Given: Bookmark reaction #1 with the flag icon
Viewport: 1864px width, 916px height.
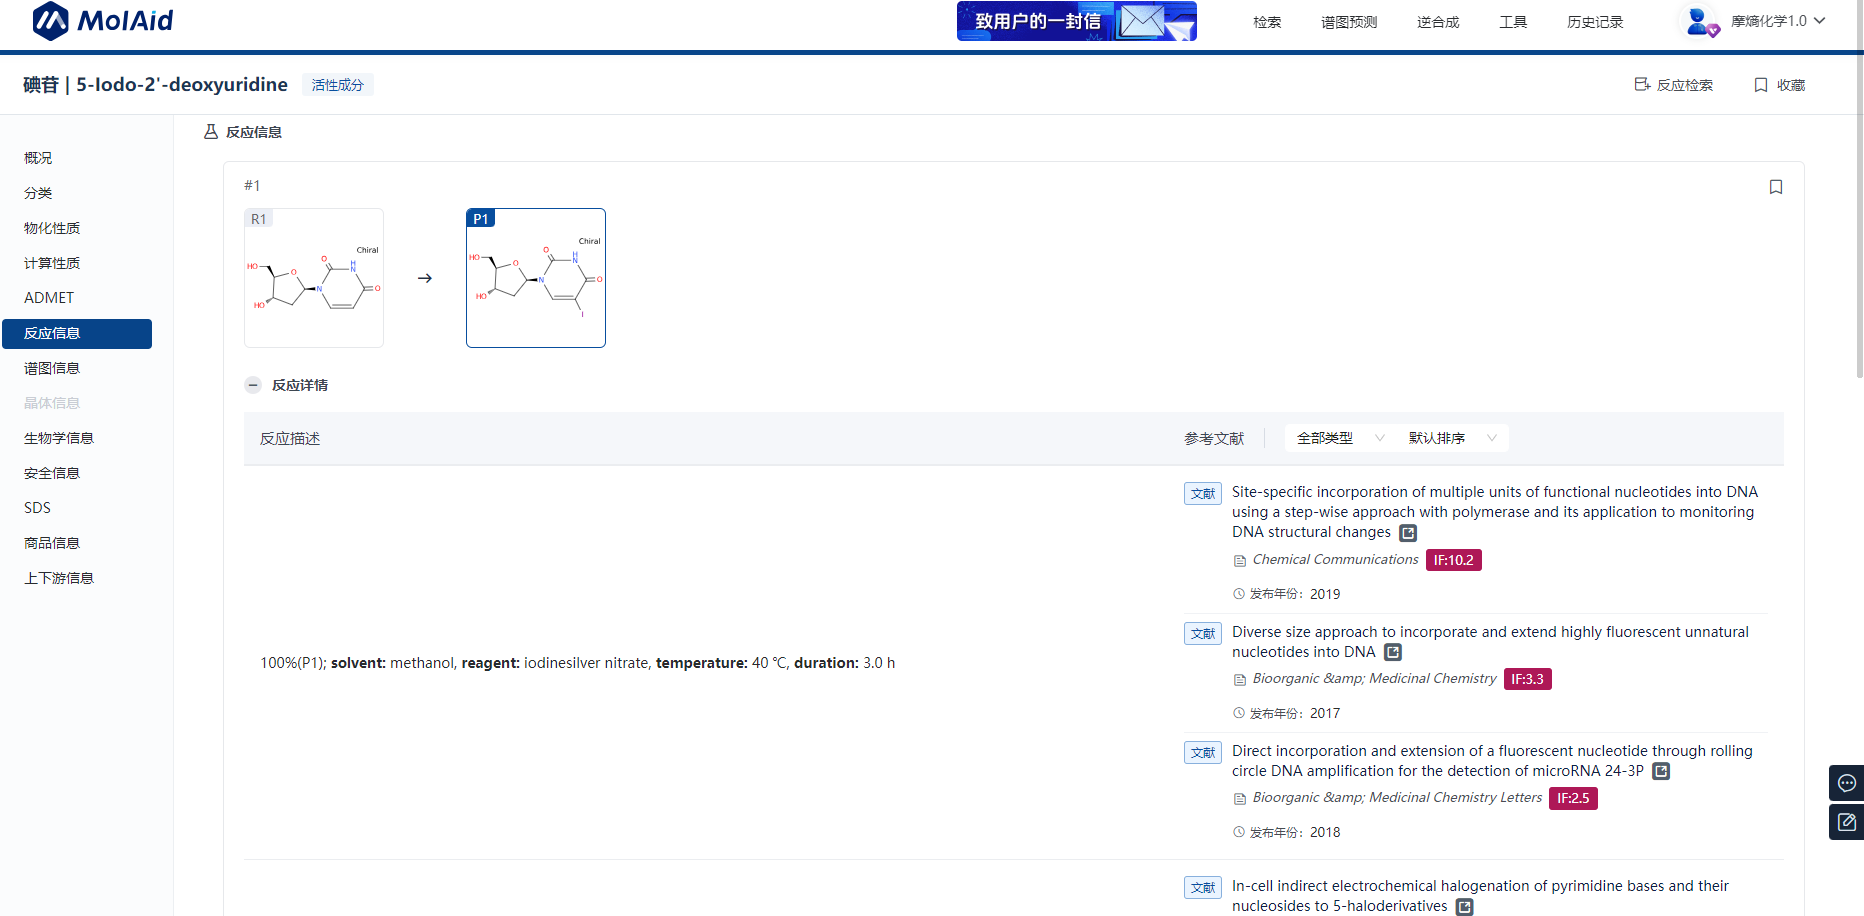Looking at the screenshot, I should 1775,187.
